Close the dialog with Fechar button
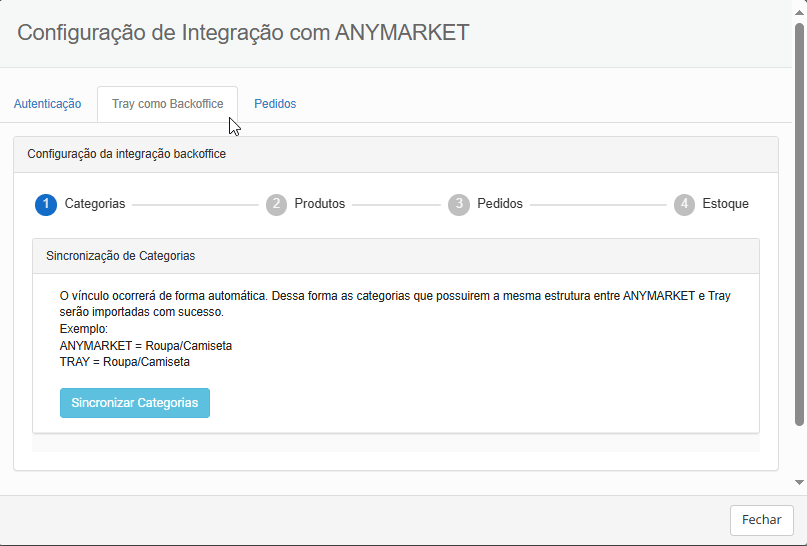 (762, 520)
